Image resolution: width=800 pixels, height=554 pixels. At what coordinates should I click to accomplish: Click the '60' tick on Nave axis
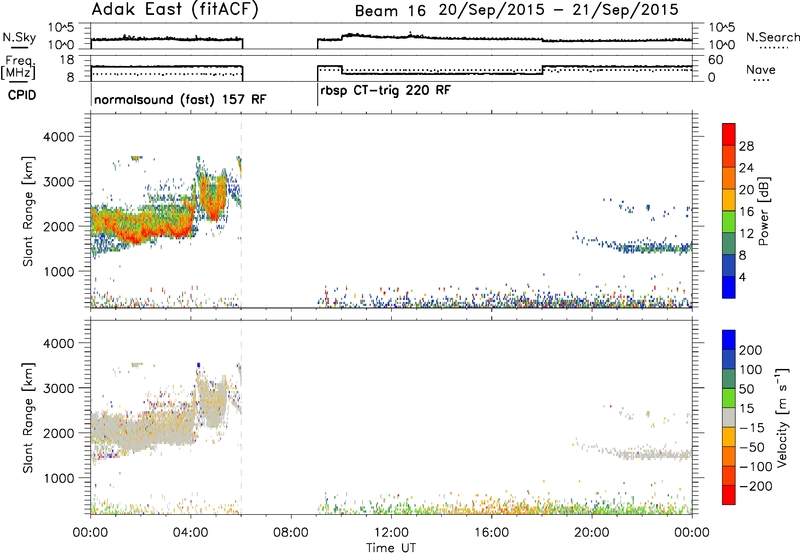716,60
